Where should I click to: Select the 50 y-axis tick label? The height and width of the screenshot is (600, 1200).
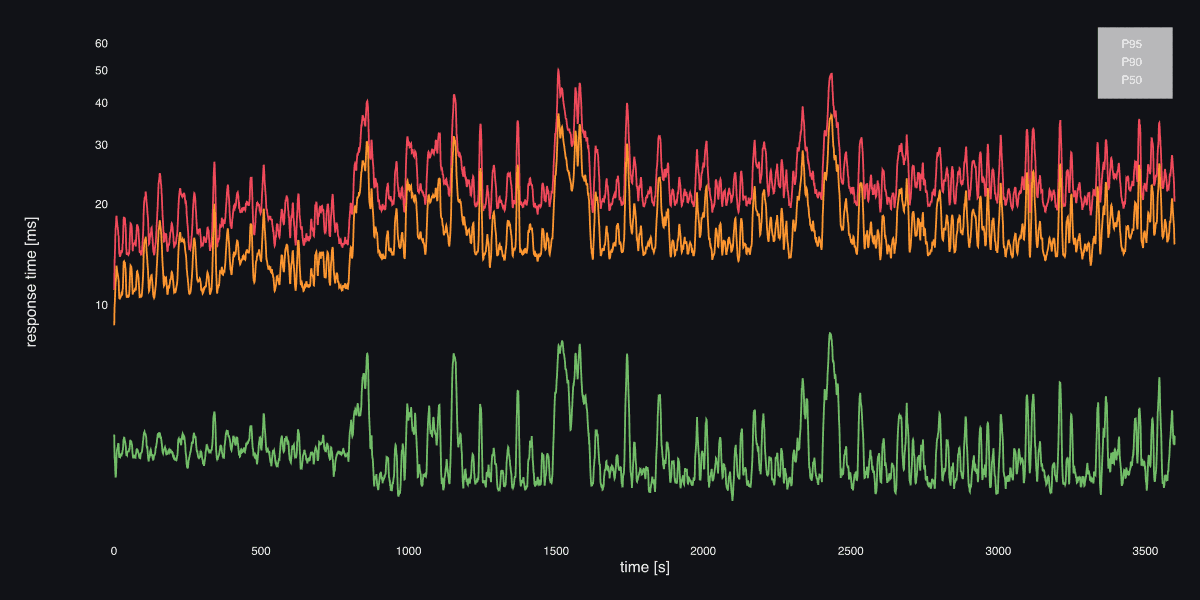101,71
